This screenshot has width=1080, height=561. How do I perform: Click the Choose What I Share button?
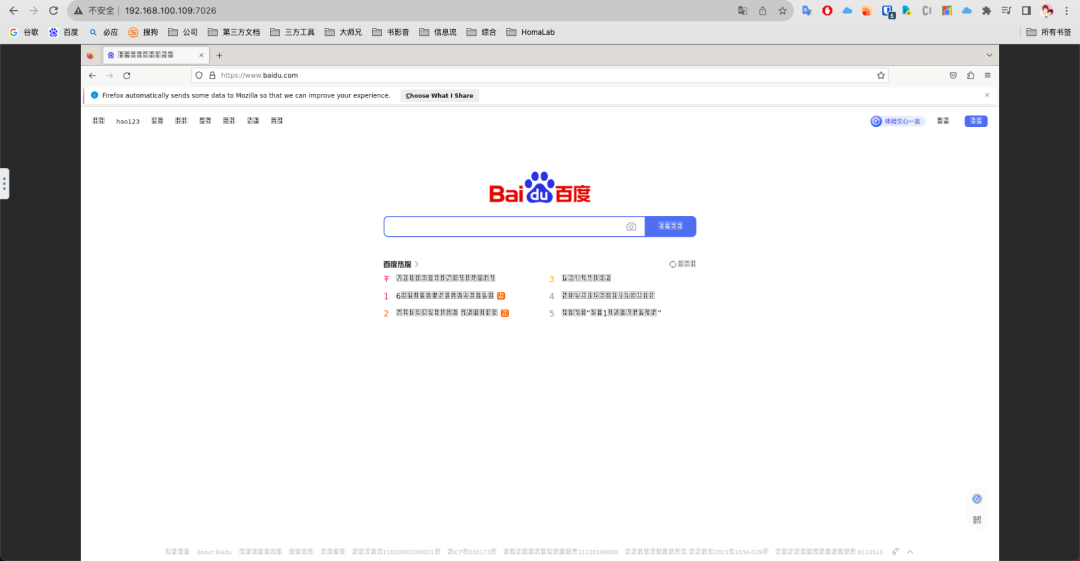439,95
